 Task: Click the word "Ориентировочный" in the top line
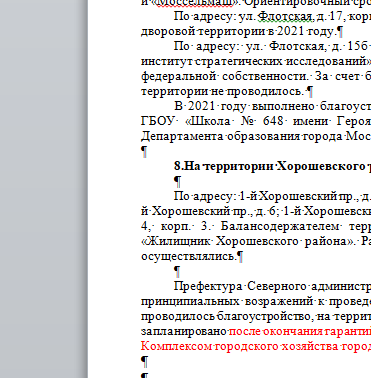[298, 3]
